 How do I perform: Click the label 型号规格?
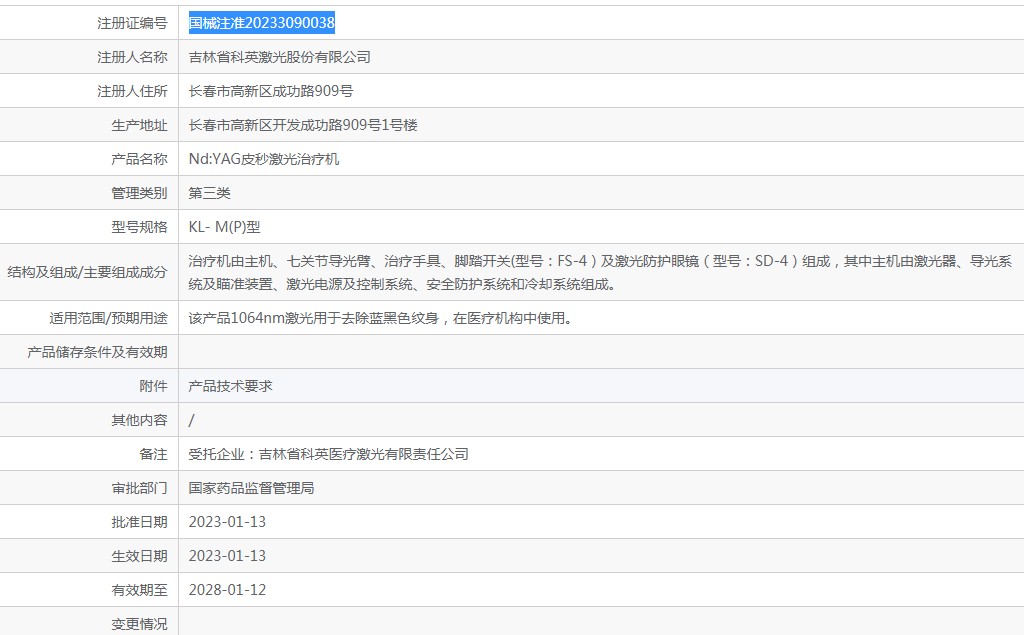click(x=140, y=227)
